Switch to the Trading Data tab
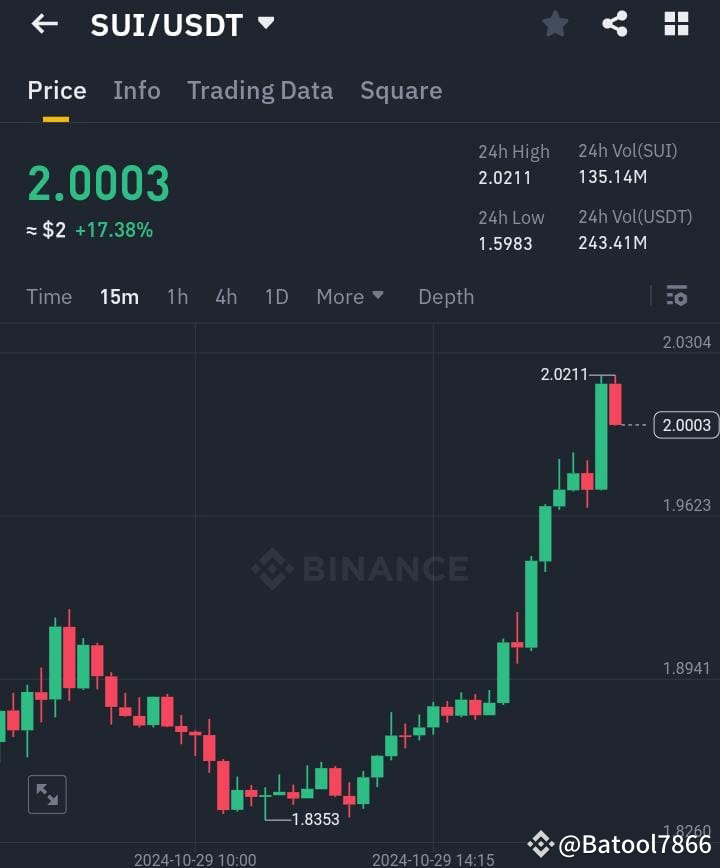The image size is (720, 868). 260,90
